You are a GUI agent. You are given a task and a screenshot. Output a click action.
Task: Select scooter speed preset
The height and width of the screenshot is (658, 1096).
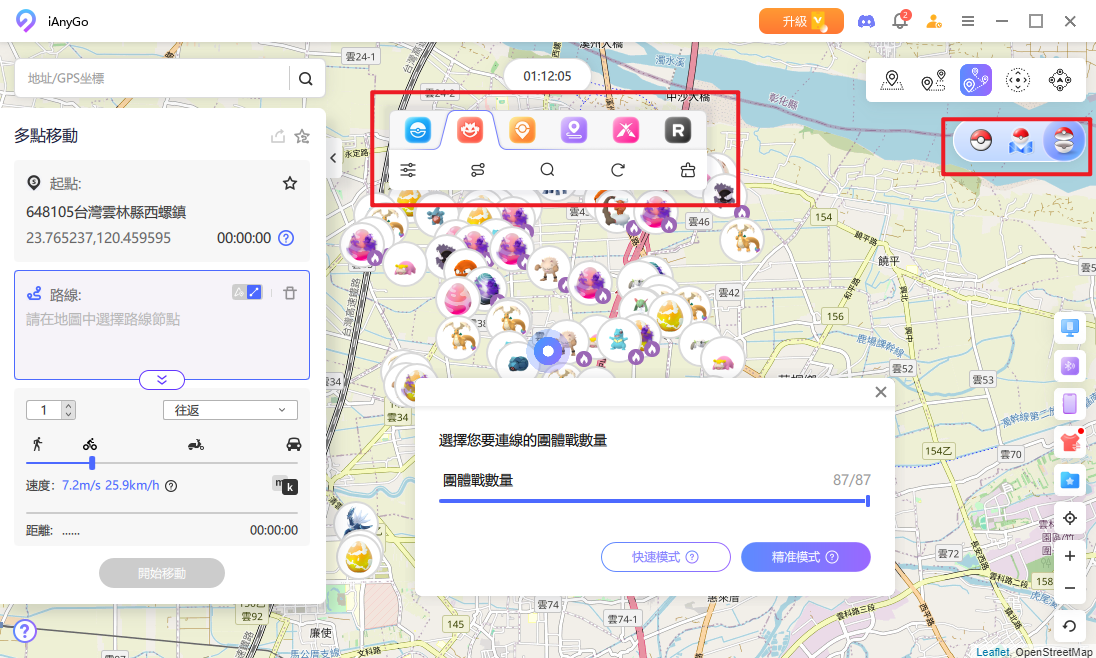tap(196, 444)
